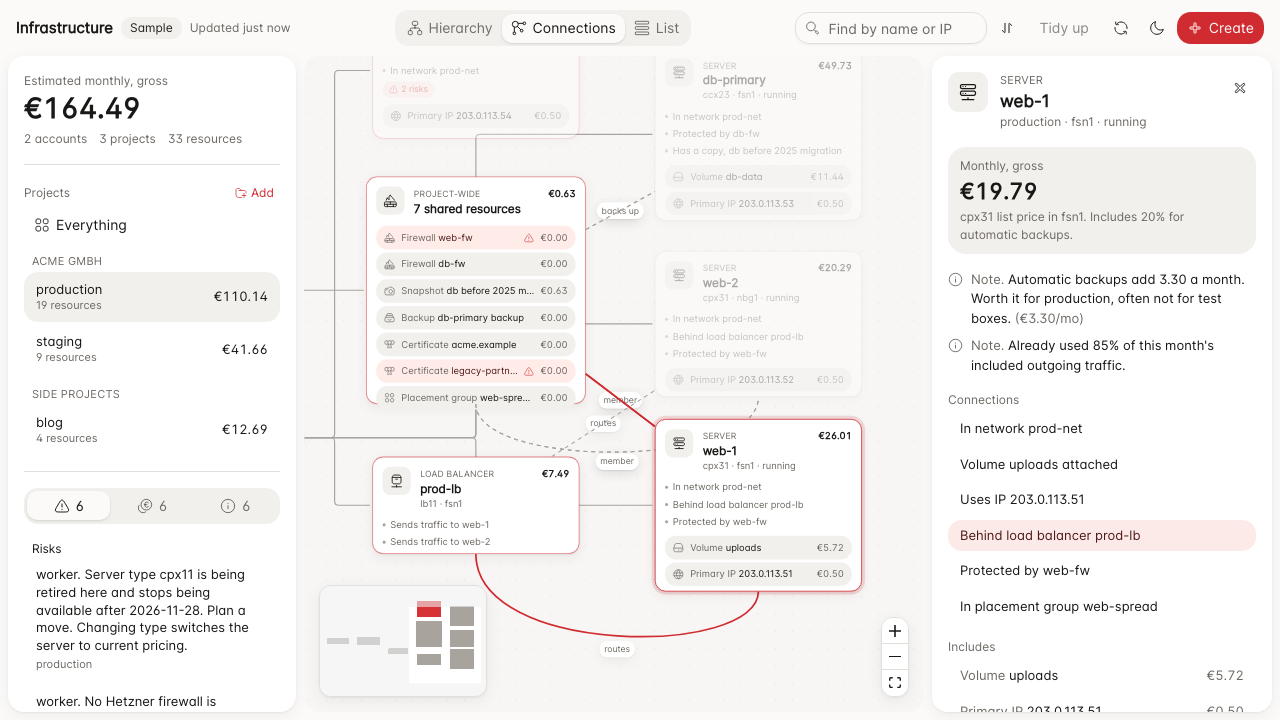Click info icon beside outgoing traffic note
Viewport: 1280px width, 720px height.
(955, 346)
